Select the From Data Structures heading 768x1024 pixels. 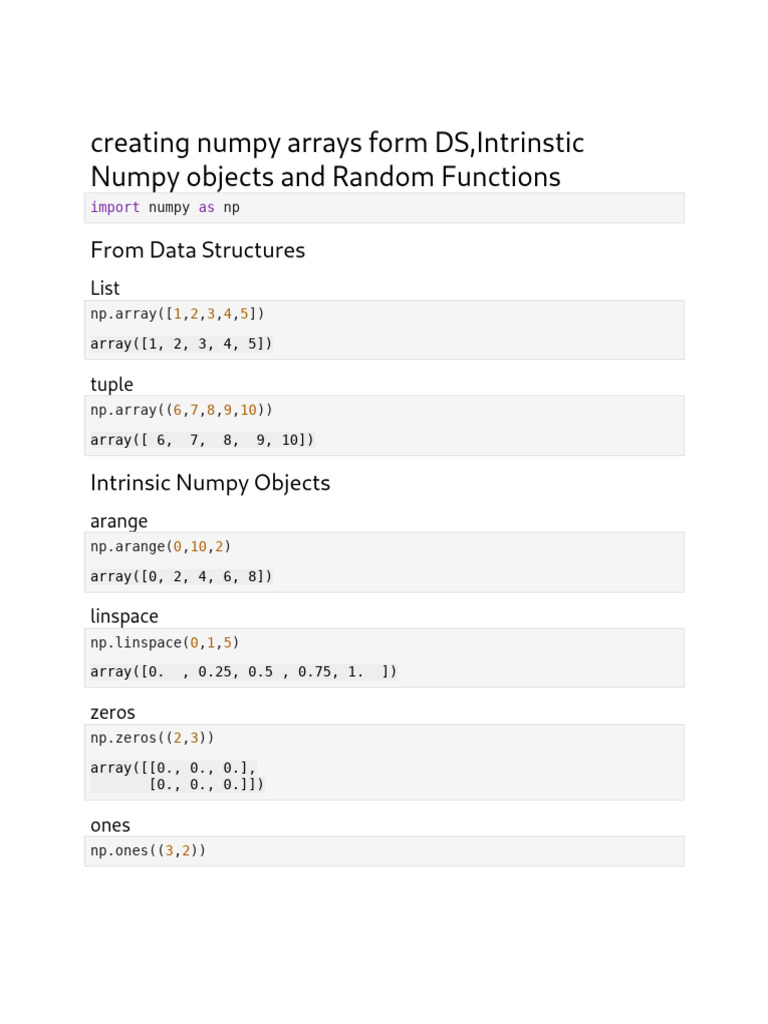point(198,250)
